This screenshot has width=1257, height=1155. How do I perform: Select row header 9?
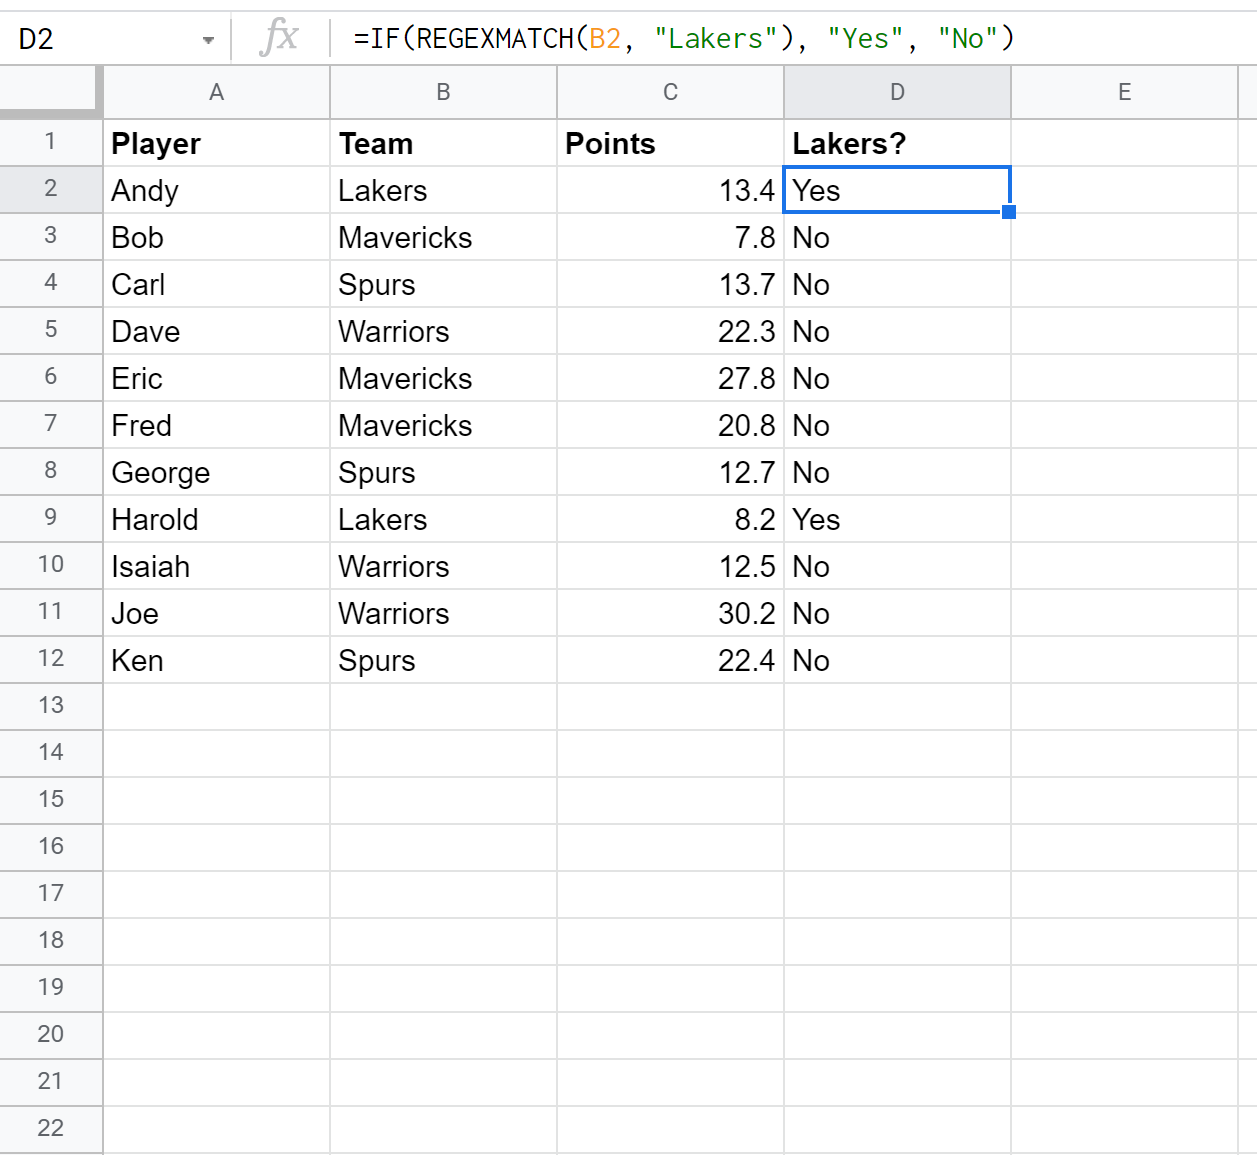[x=51, y=518]
